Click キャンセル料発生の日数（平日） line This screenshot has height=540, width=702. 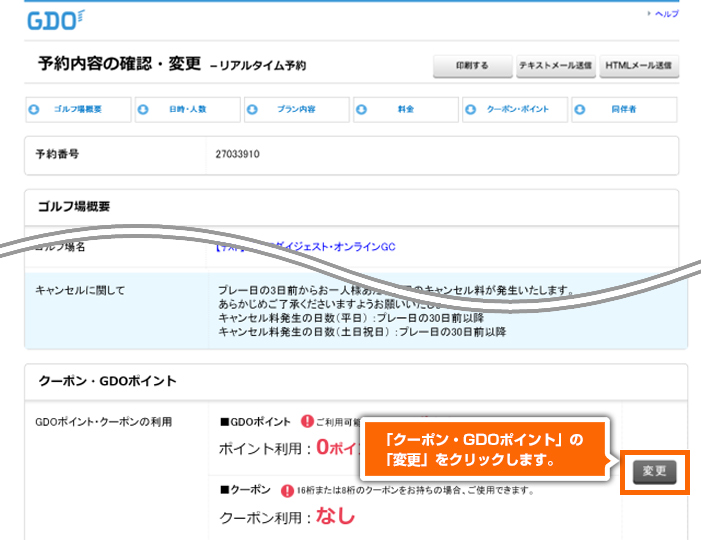351,318
